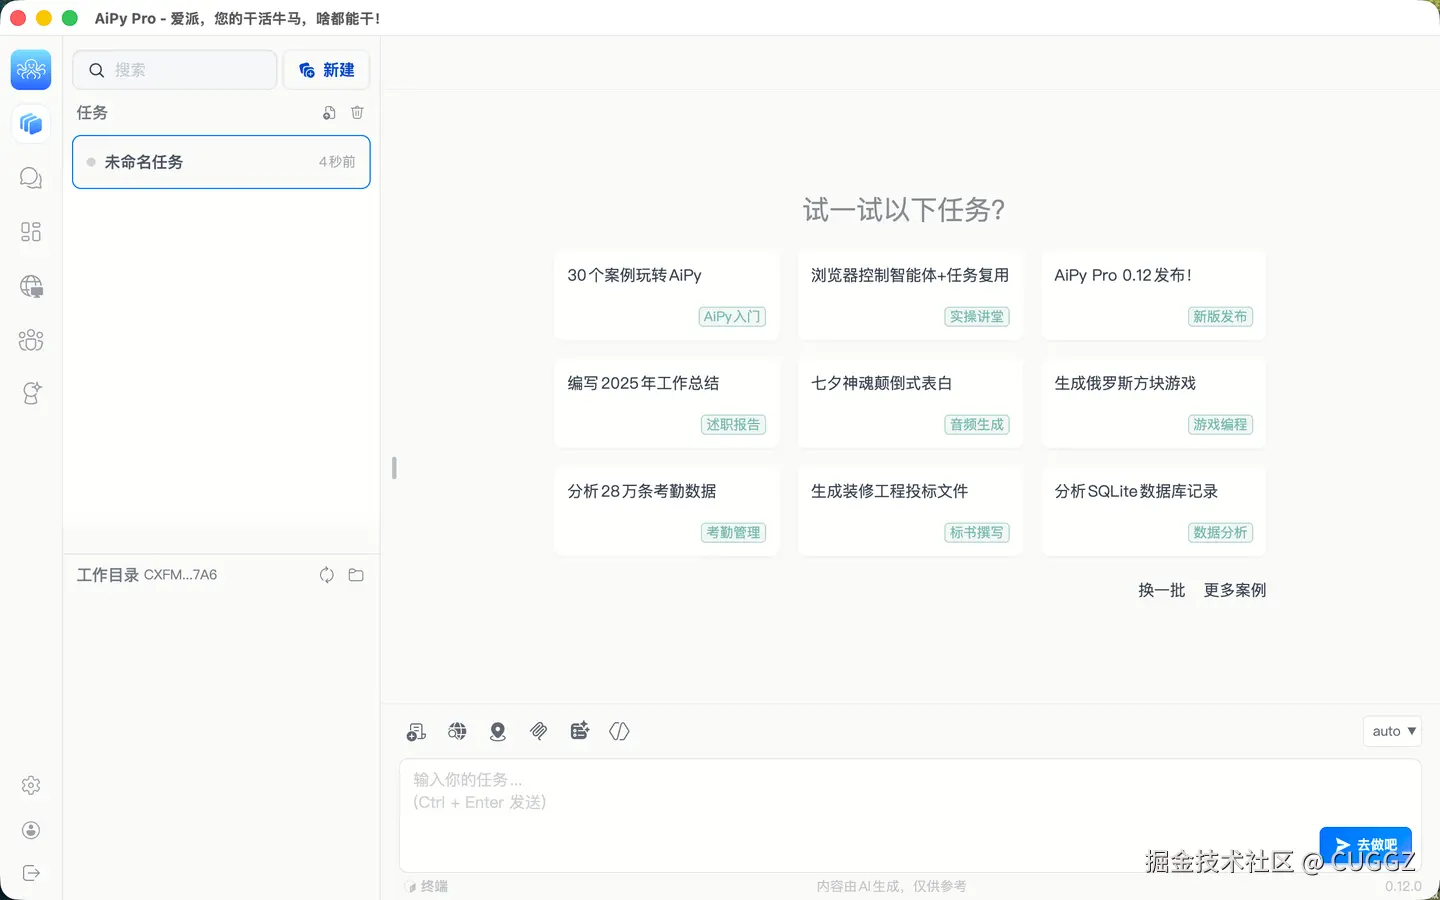Click the AiPy入门 tag

[x=732, y=317]
